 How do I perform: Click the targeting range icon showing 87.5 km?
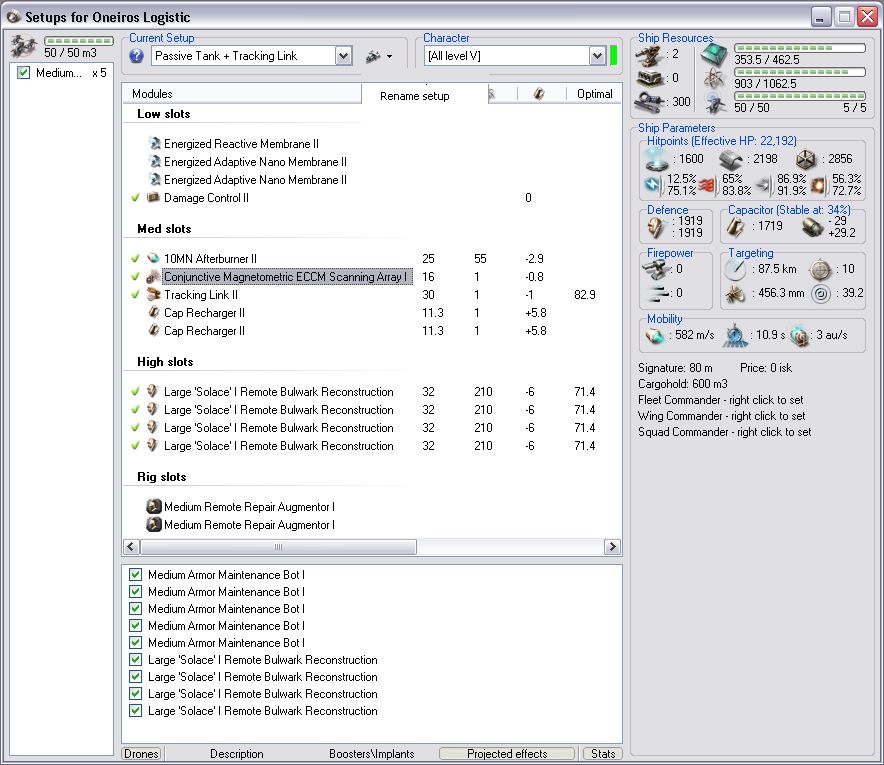735,270
